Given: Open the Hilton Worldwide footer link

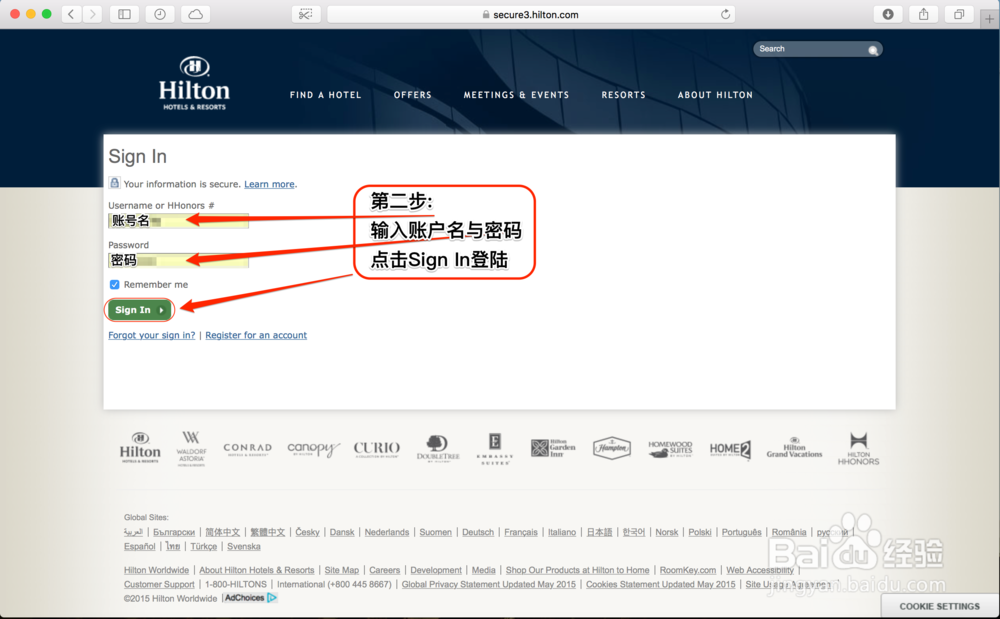Looking at the screenshot, I should [156, 571].
